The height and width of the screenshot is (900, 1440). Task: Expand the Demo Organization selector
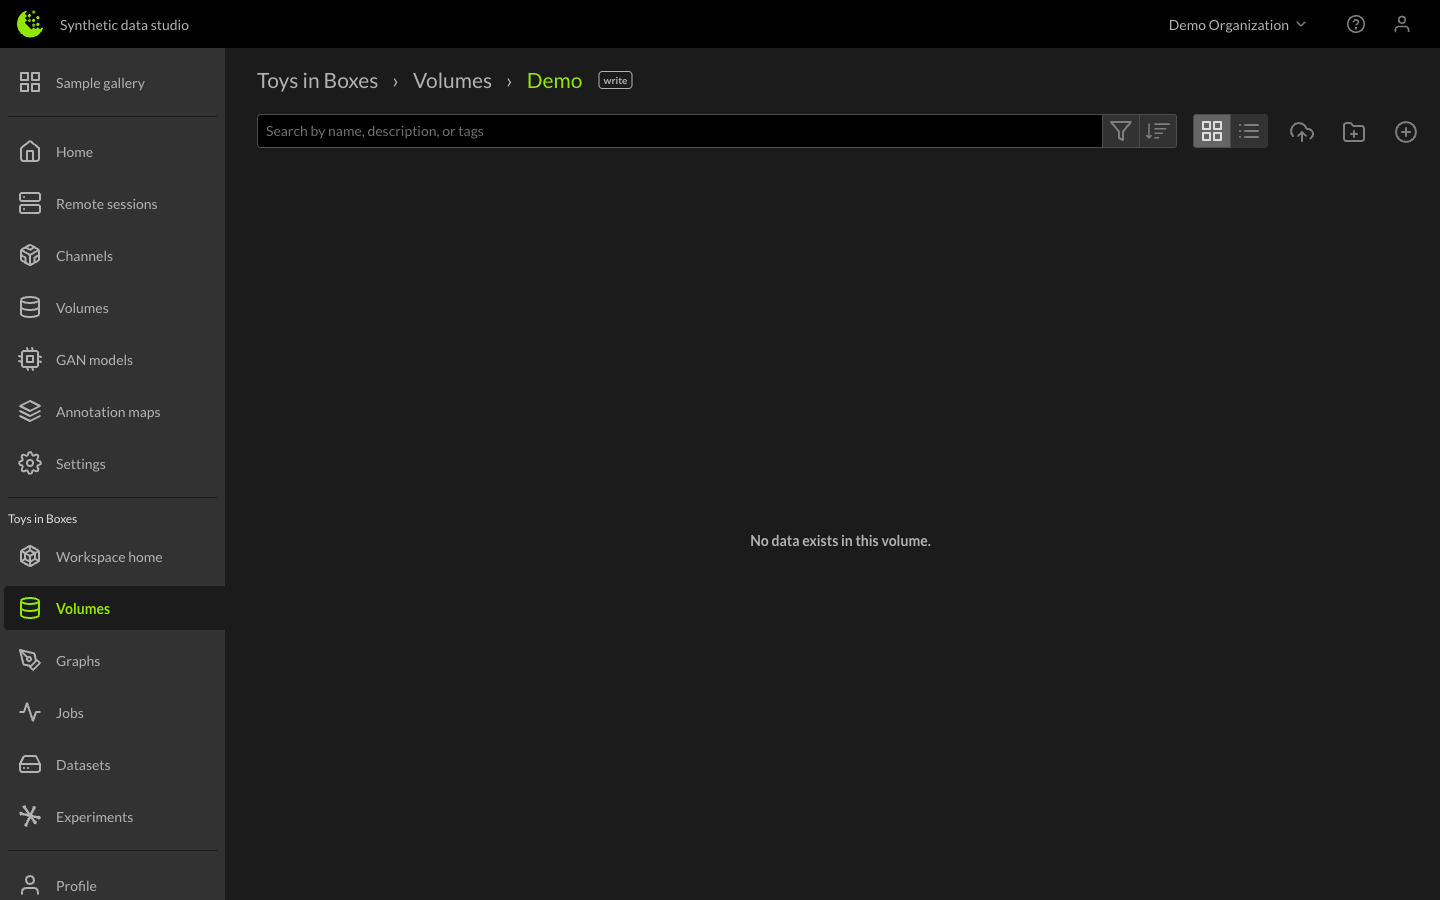tap(1237, 24)
